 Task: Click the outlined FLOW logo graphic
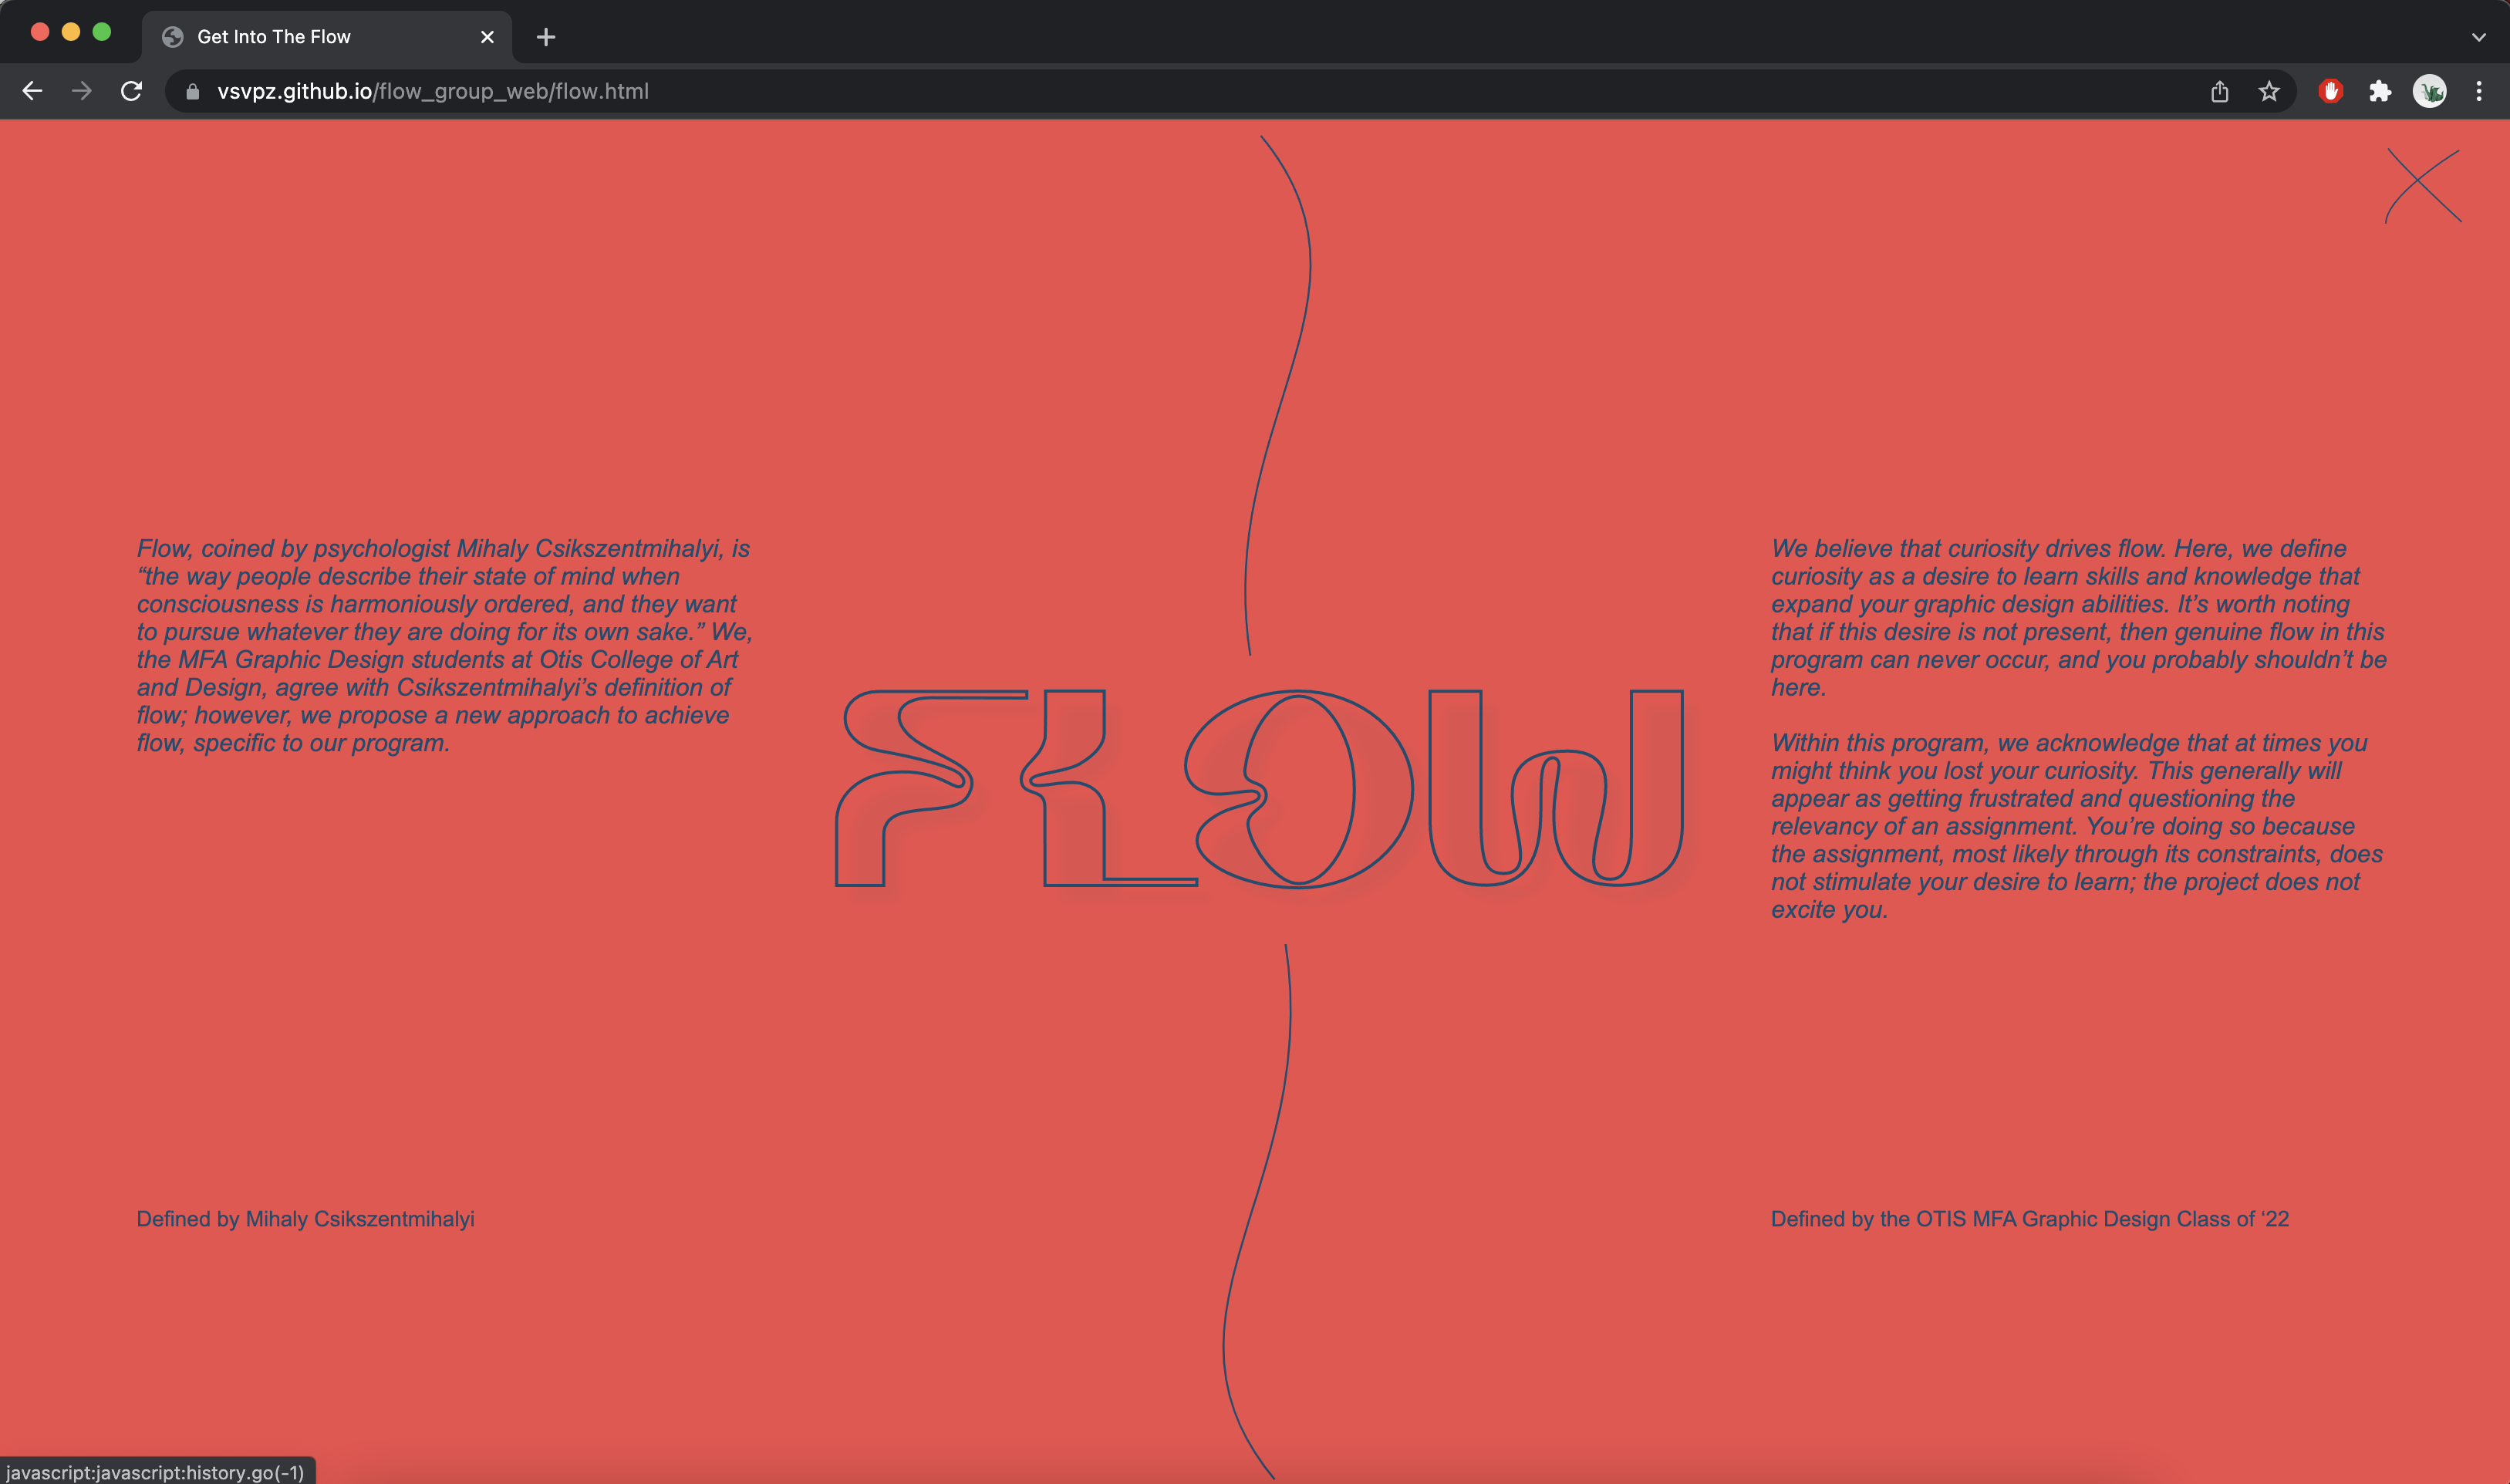tap(1259, 789)
